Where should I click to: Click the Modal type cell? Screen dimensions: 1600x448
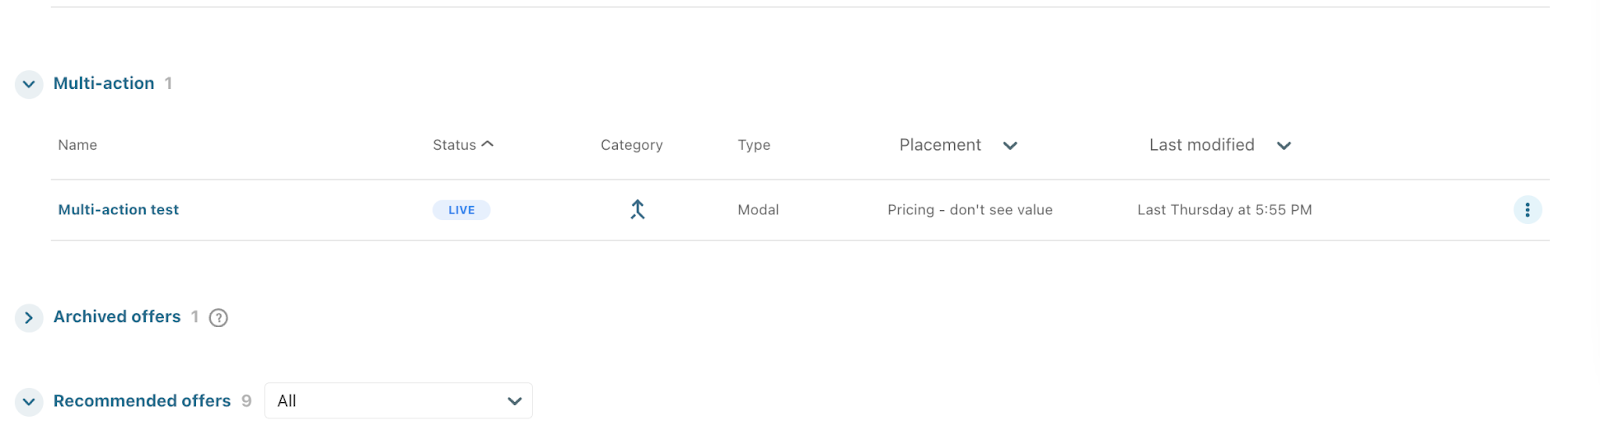coord(758,210)
